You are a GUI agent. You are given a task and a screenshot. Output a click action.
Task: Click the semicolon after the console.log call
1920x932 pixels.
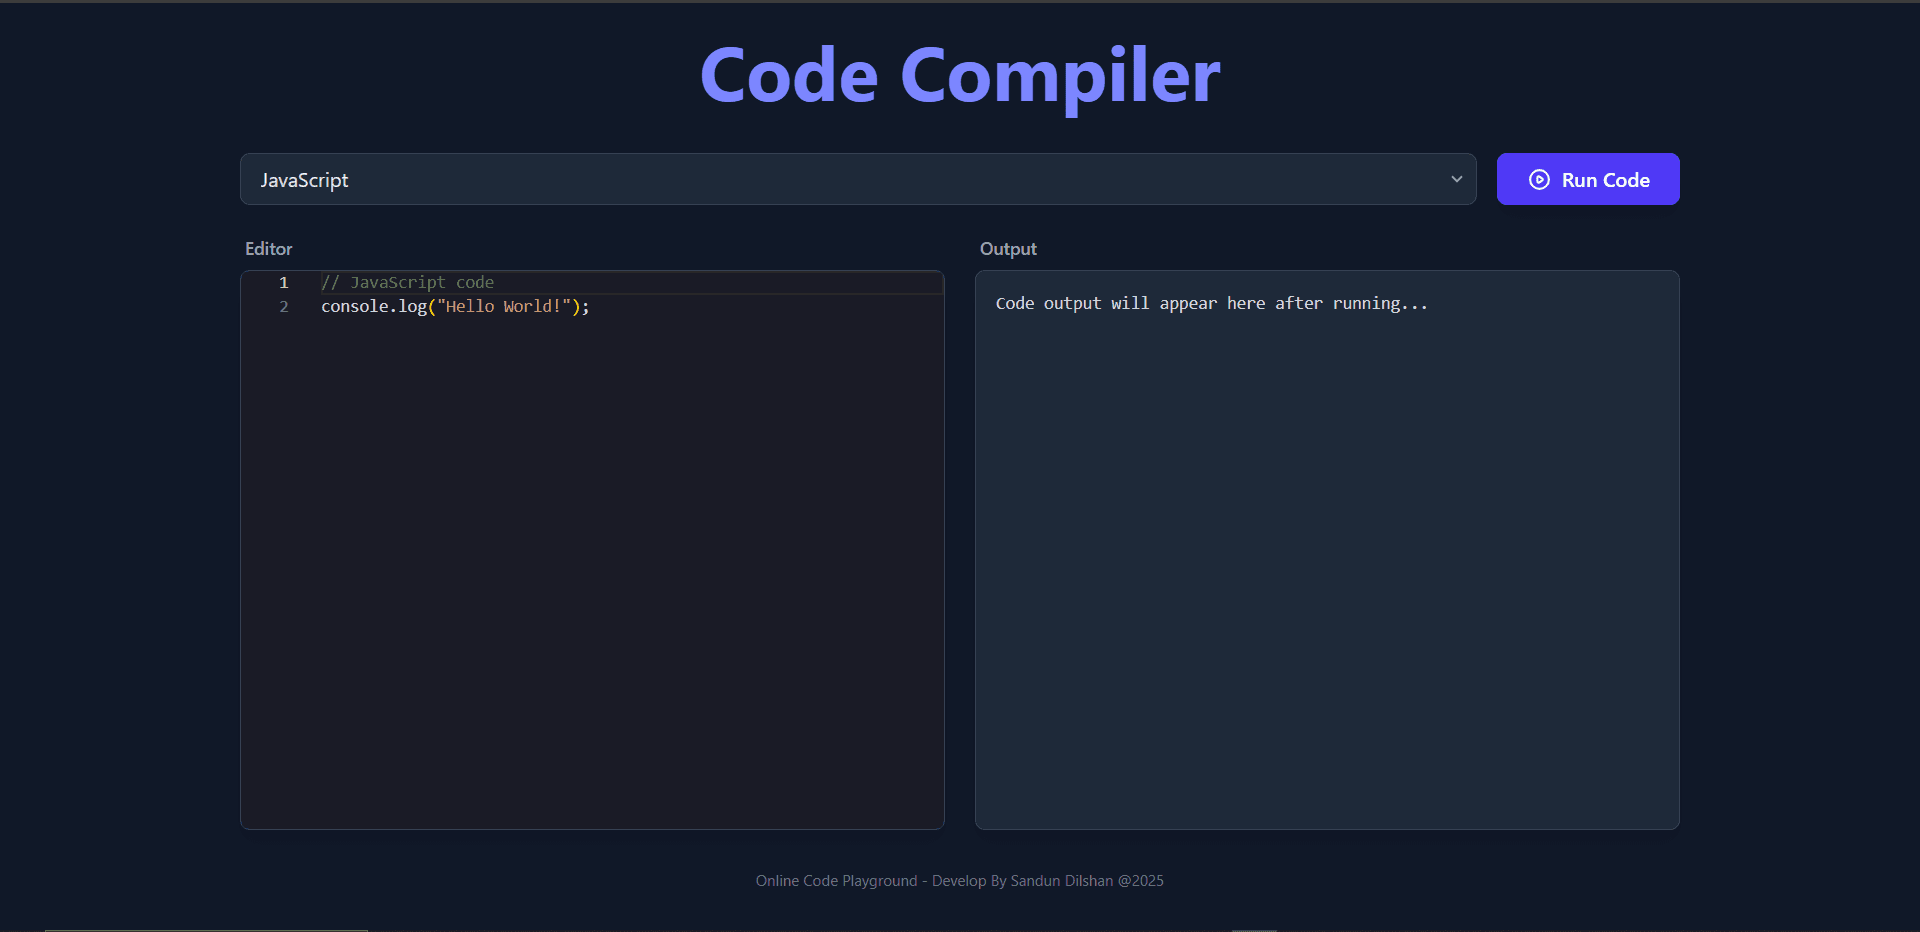coord(583,307)
